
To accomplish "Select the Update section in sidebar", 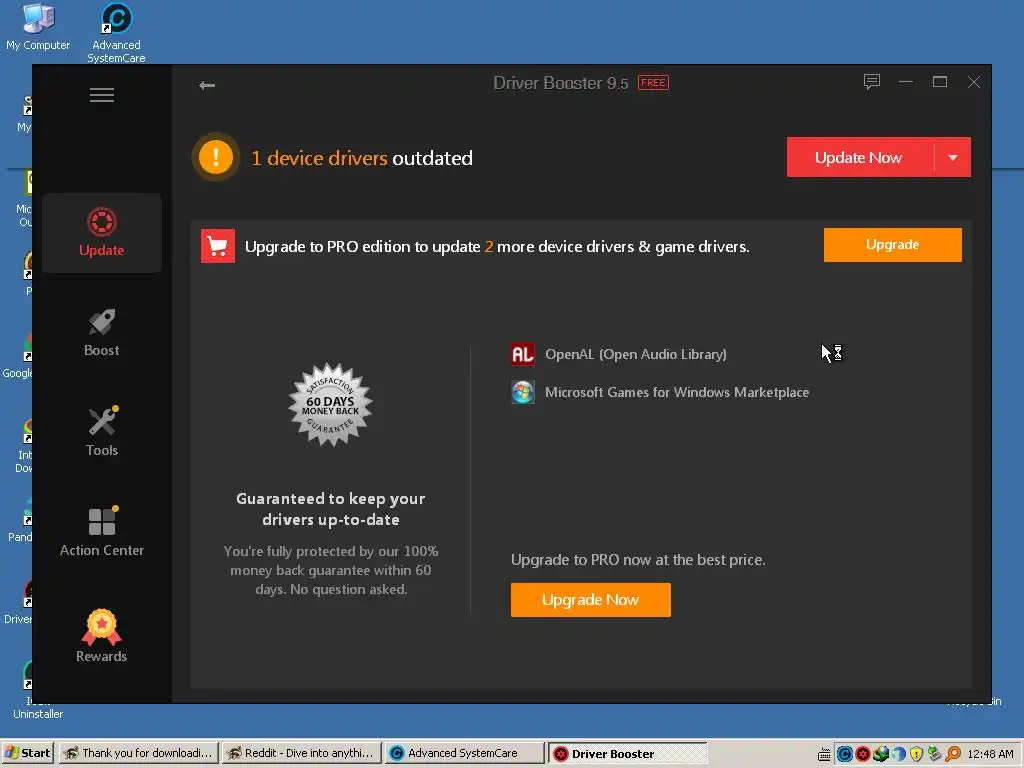I will (102, 232).
